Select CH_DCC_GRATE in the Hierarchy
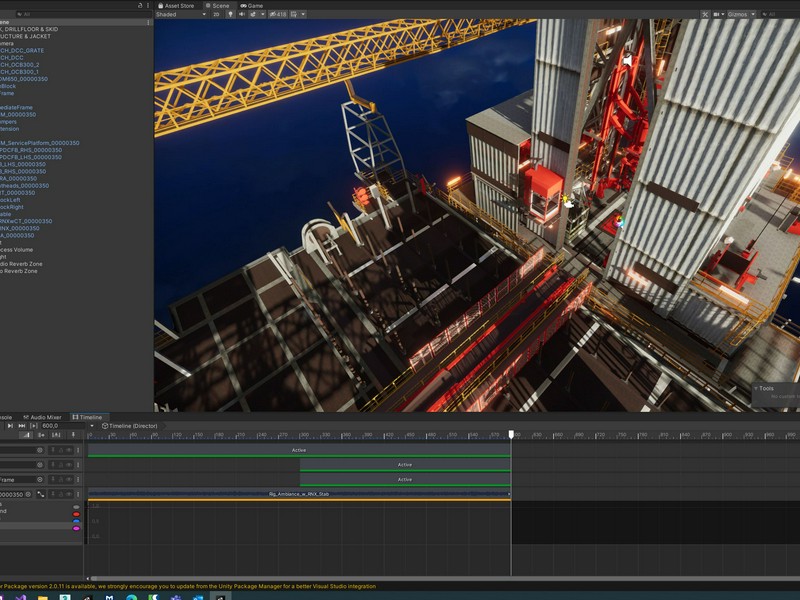Image resolution: width=800 pixels, height=600 pixels. [x=22, y=51]
